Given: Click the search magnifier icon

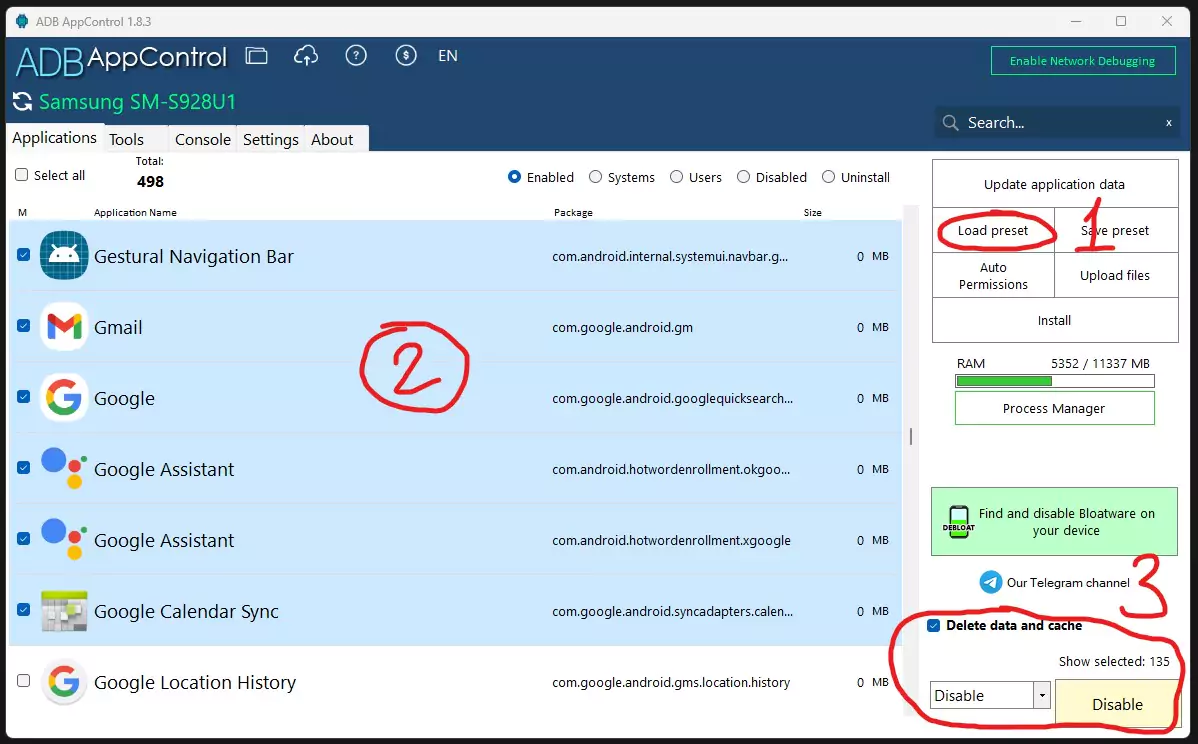Looking at the screenshot, I should [x=950, y=122].
